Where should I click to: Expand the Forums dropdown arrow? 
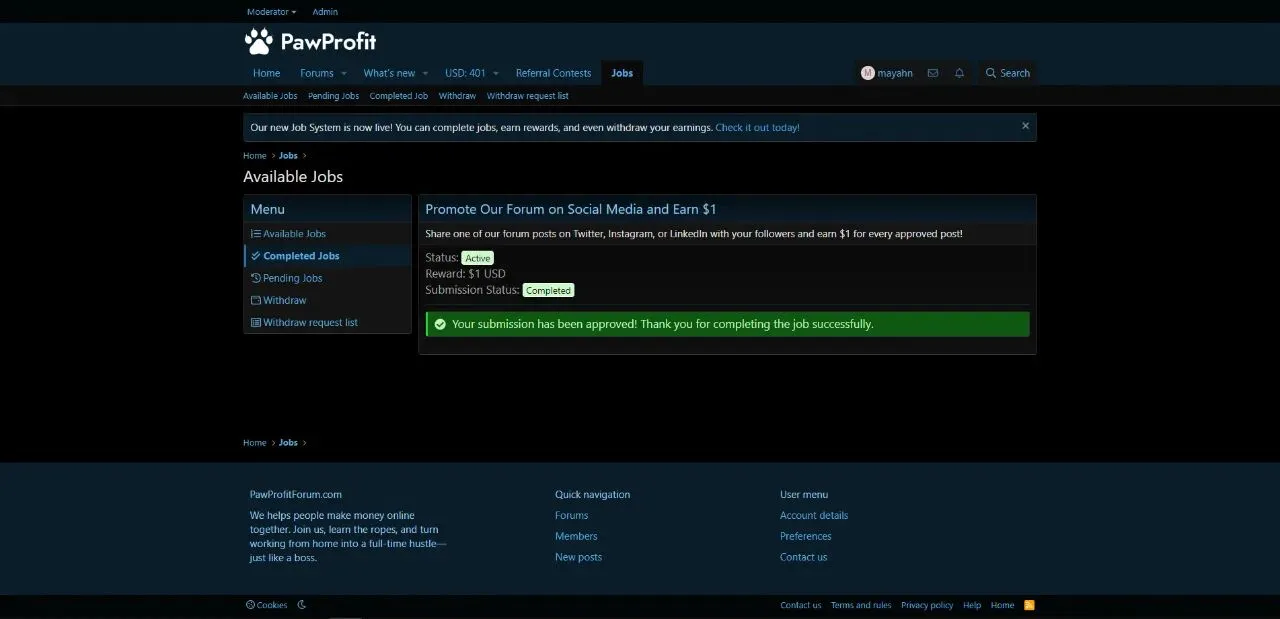pos(344,73)
